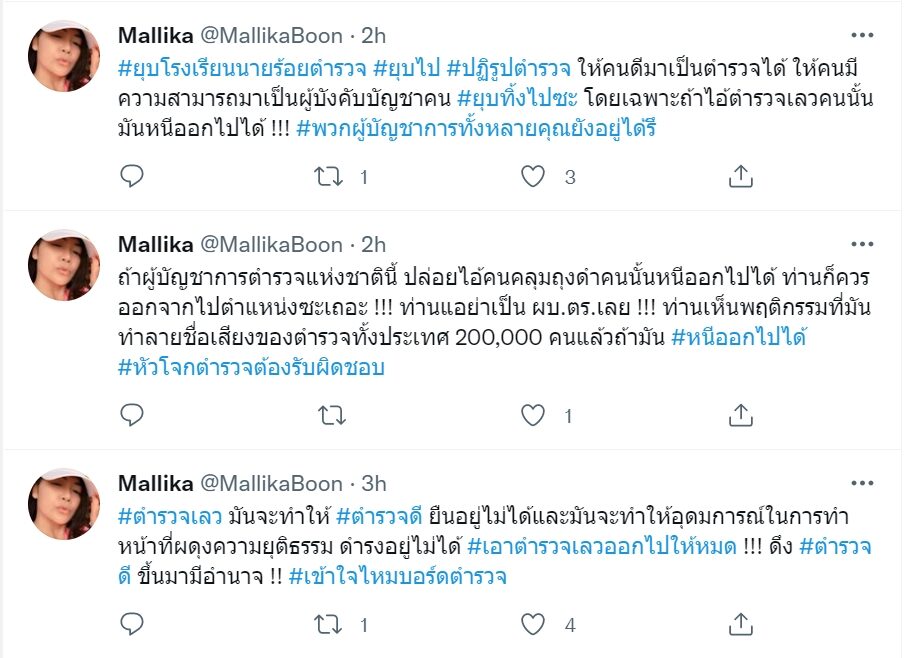Open the more options menu on third tweet
913x658 pixels.
click(860, 482)
